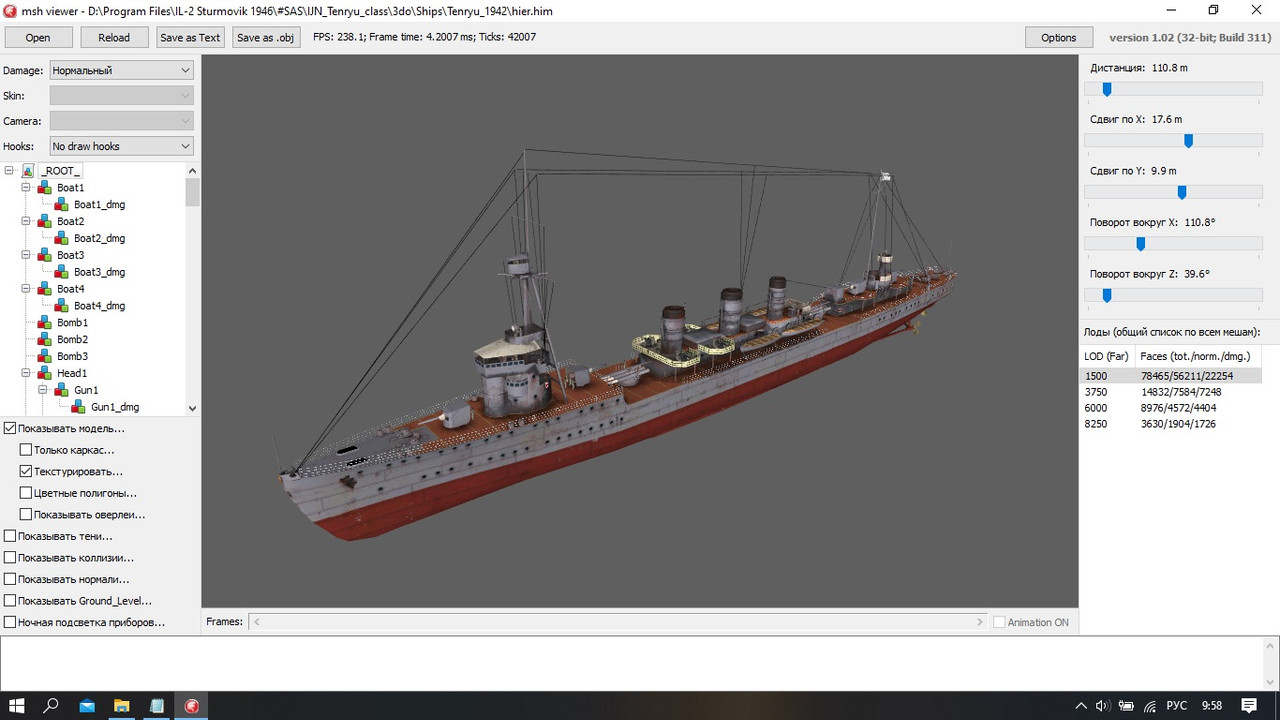Collapse the _ROOT_ tree node
The image size is (1280, 720).
9,171
